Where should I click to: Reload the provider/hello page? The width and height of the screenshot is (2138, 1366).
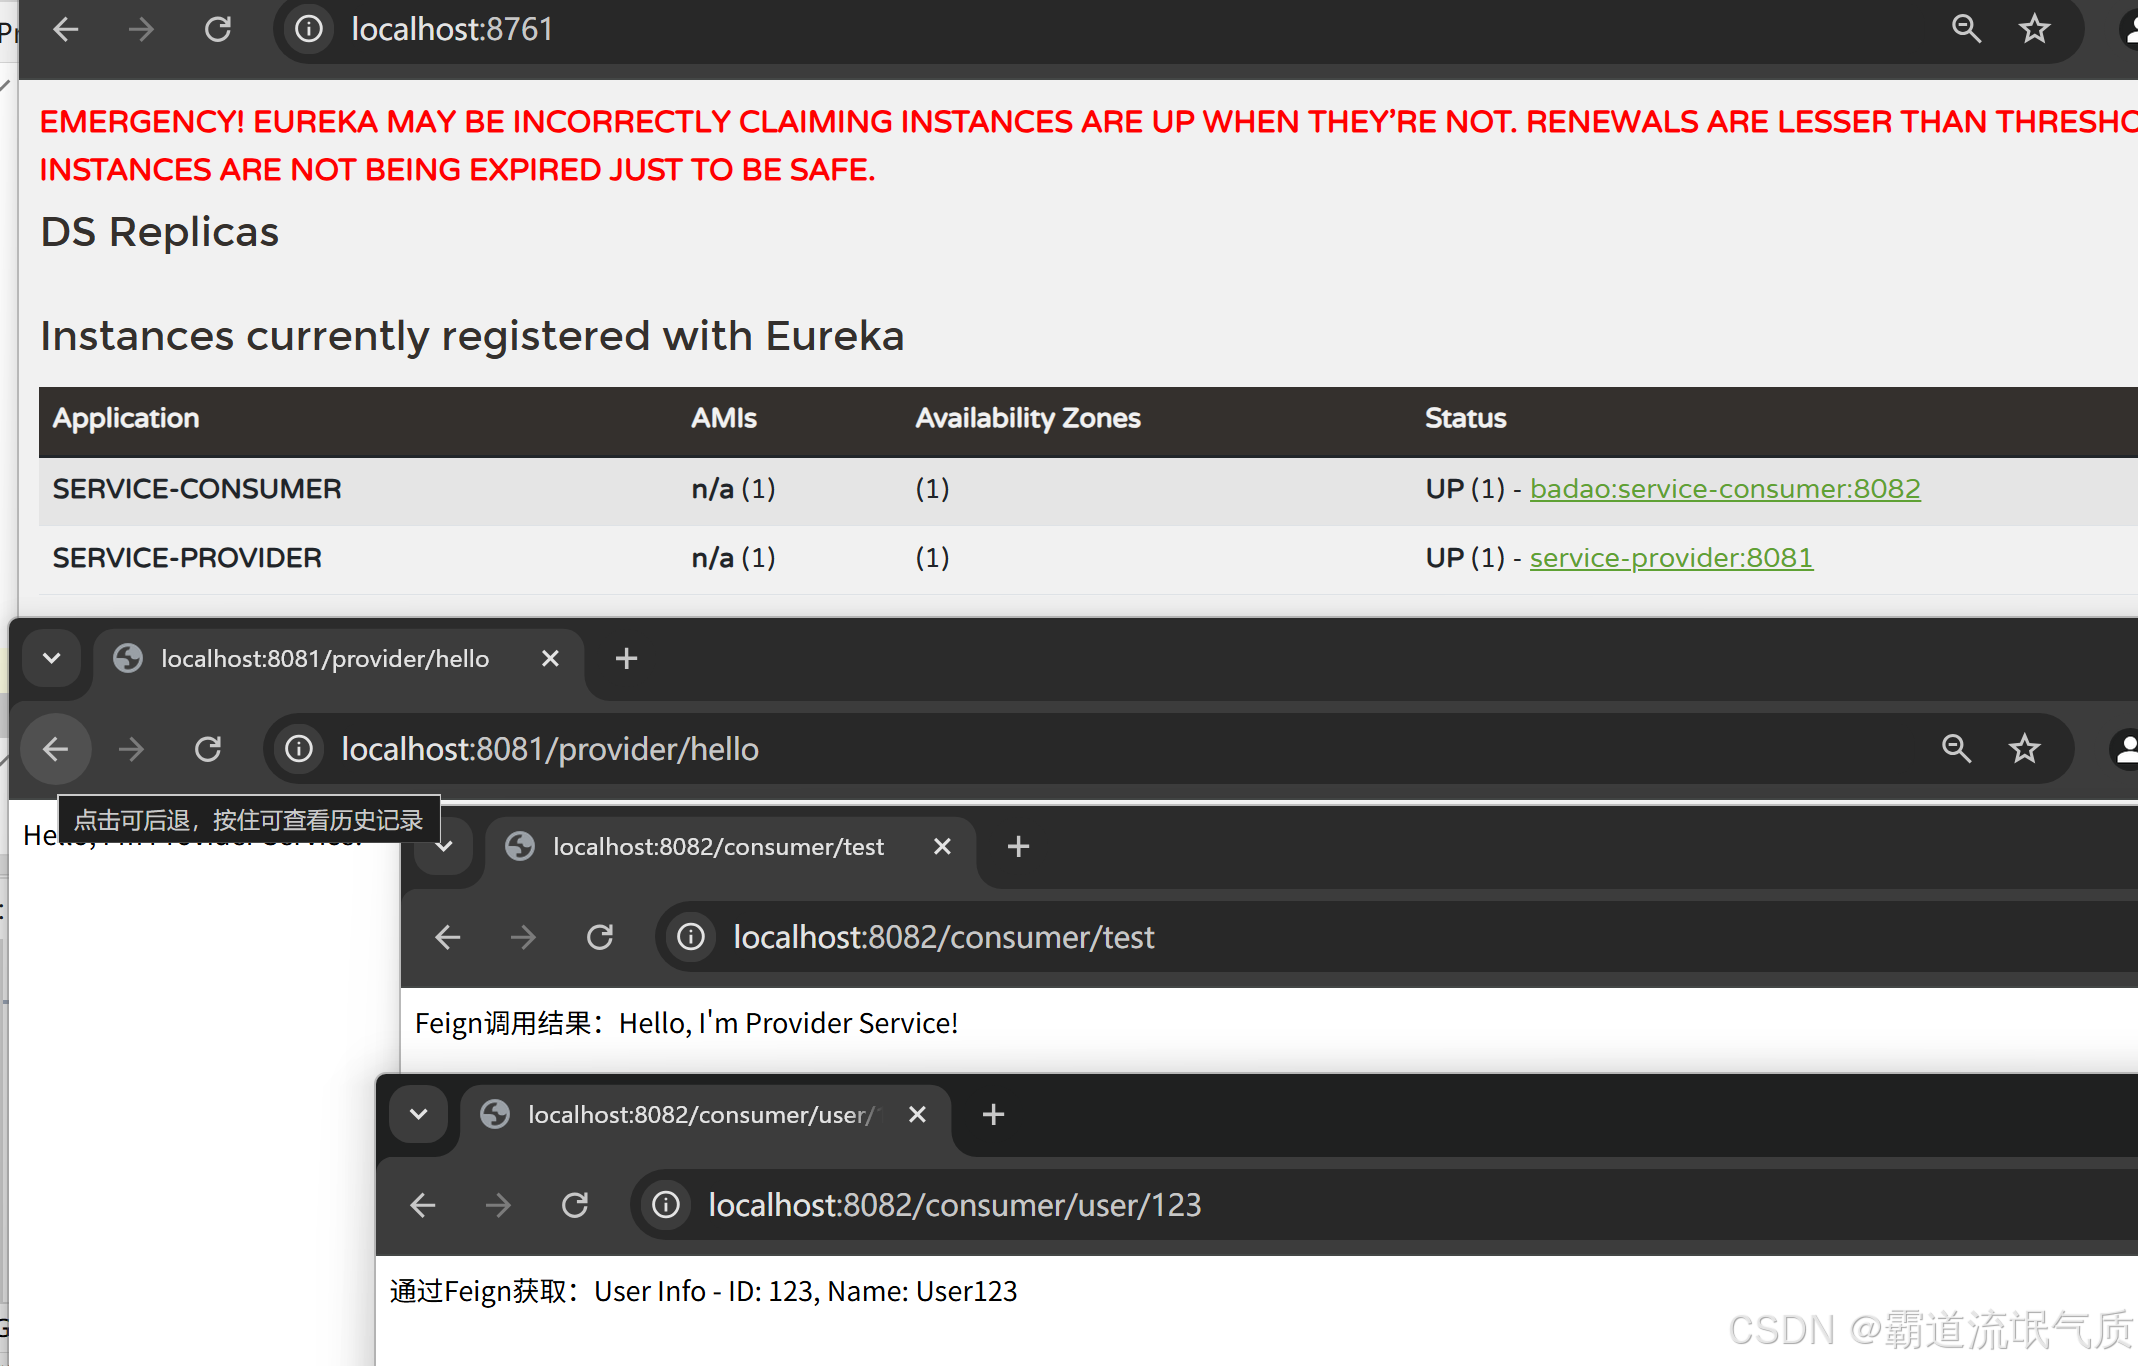[x=208, y=749]
